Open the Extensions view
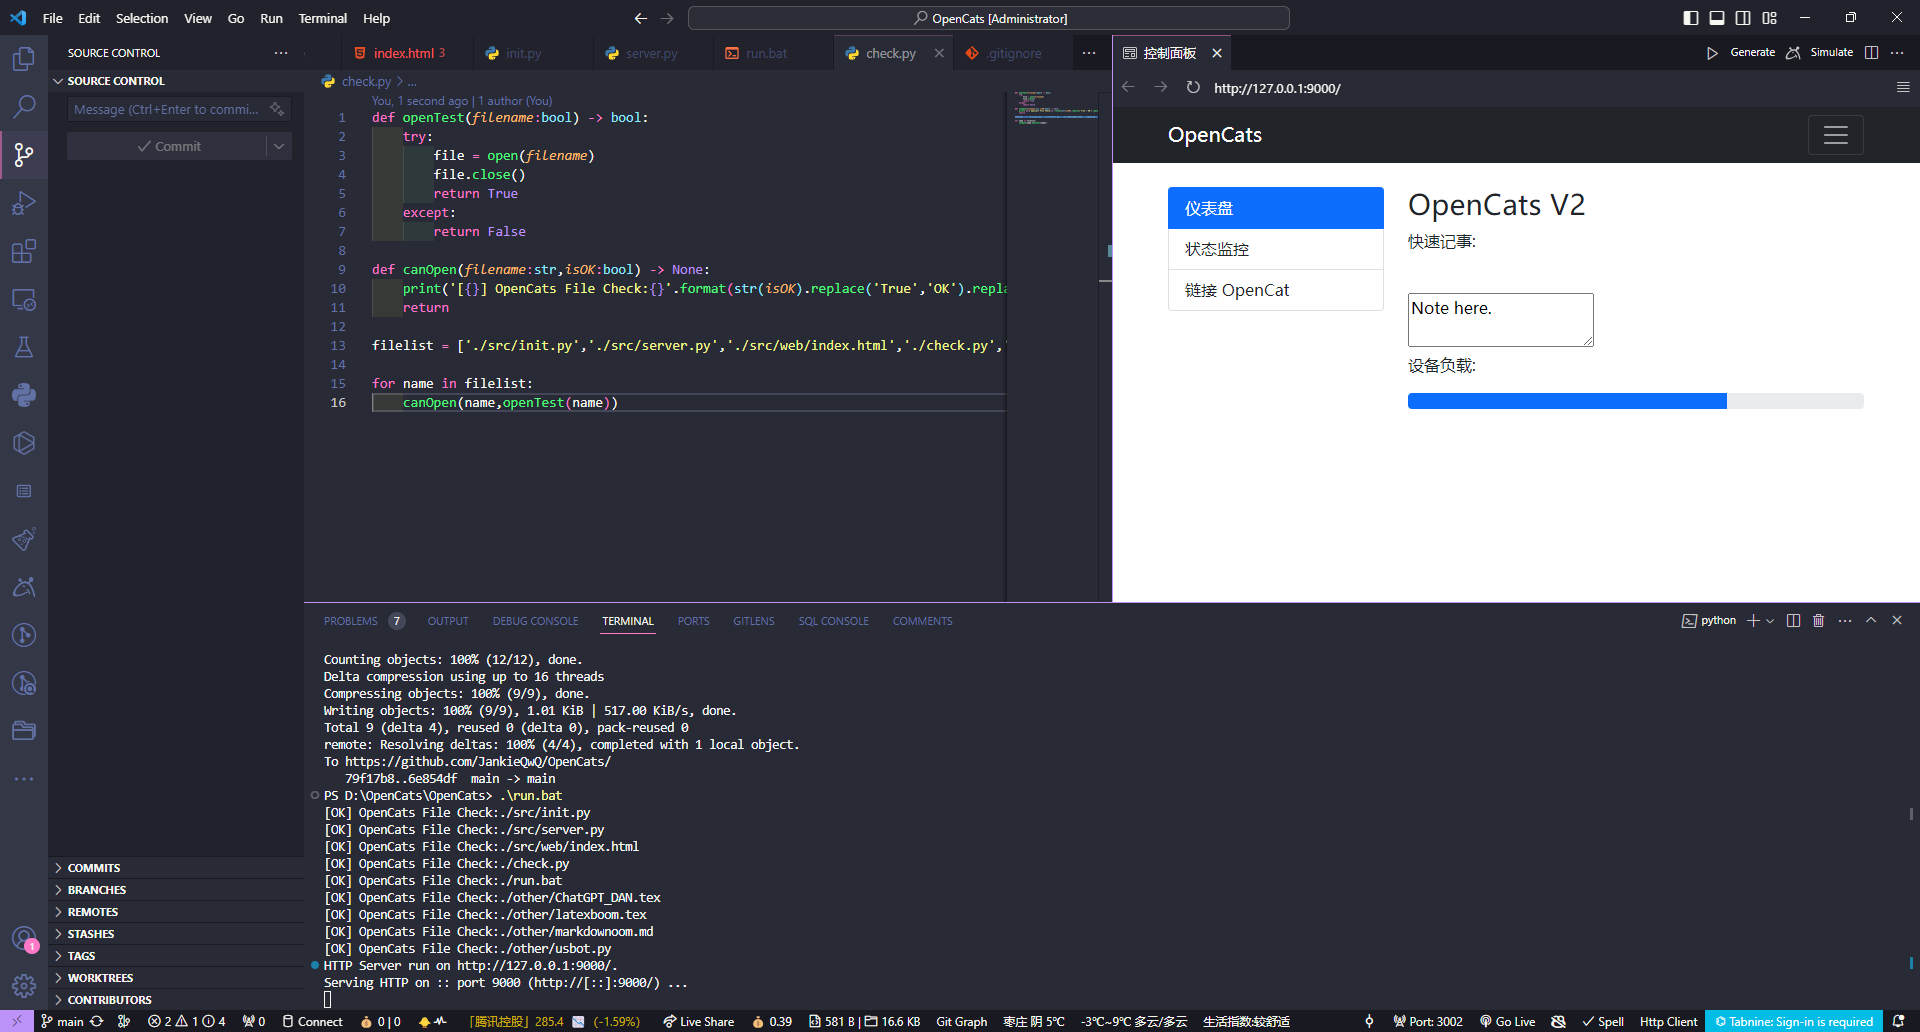Image resolution: width=1920 pixels, height=1032 pixels. pyautogui.click(x=24, y=251)
